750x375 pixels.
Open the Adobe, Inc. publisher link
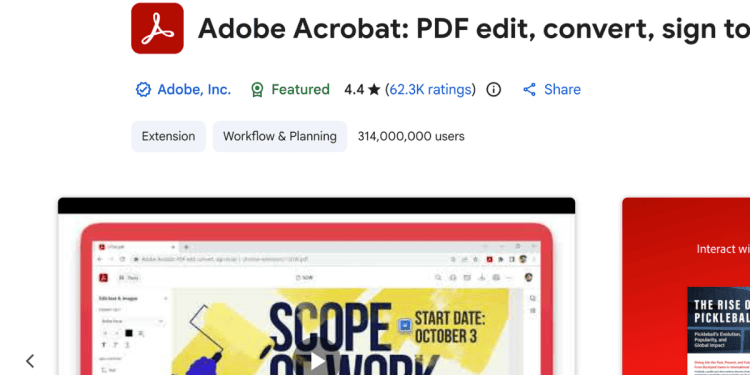point(194,89)
